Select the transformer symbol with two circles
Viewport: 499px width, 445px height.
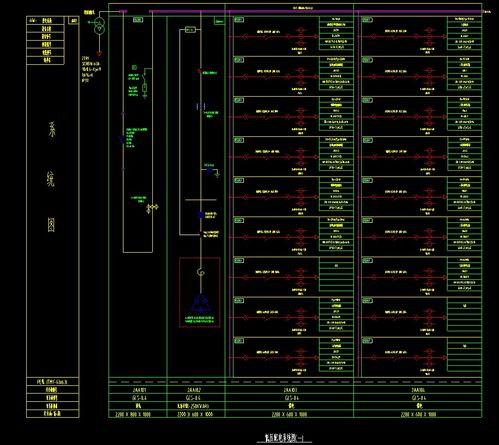[x=99, y=26]
